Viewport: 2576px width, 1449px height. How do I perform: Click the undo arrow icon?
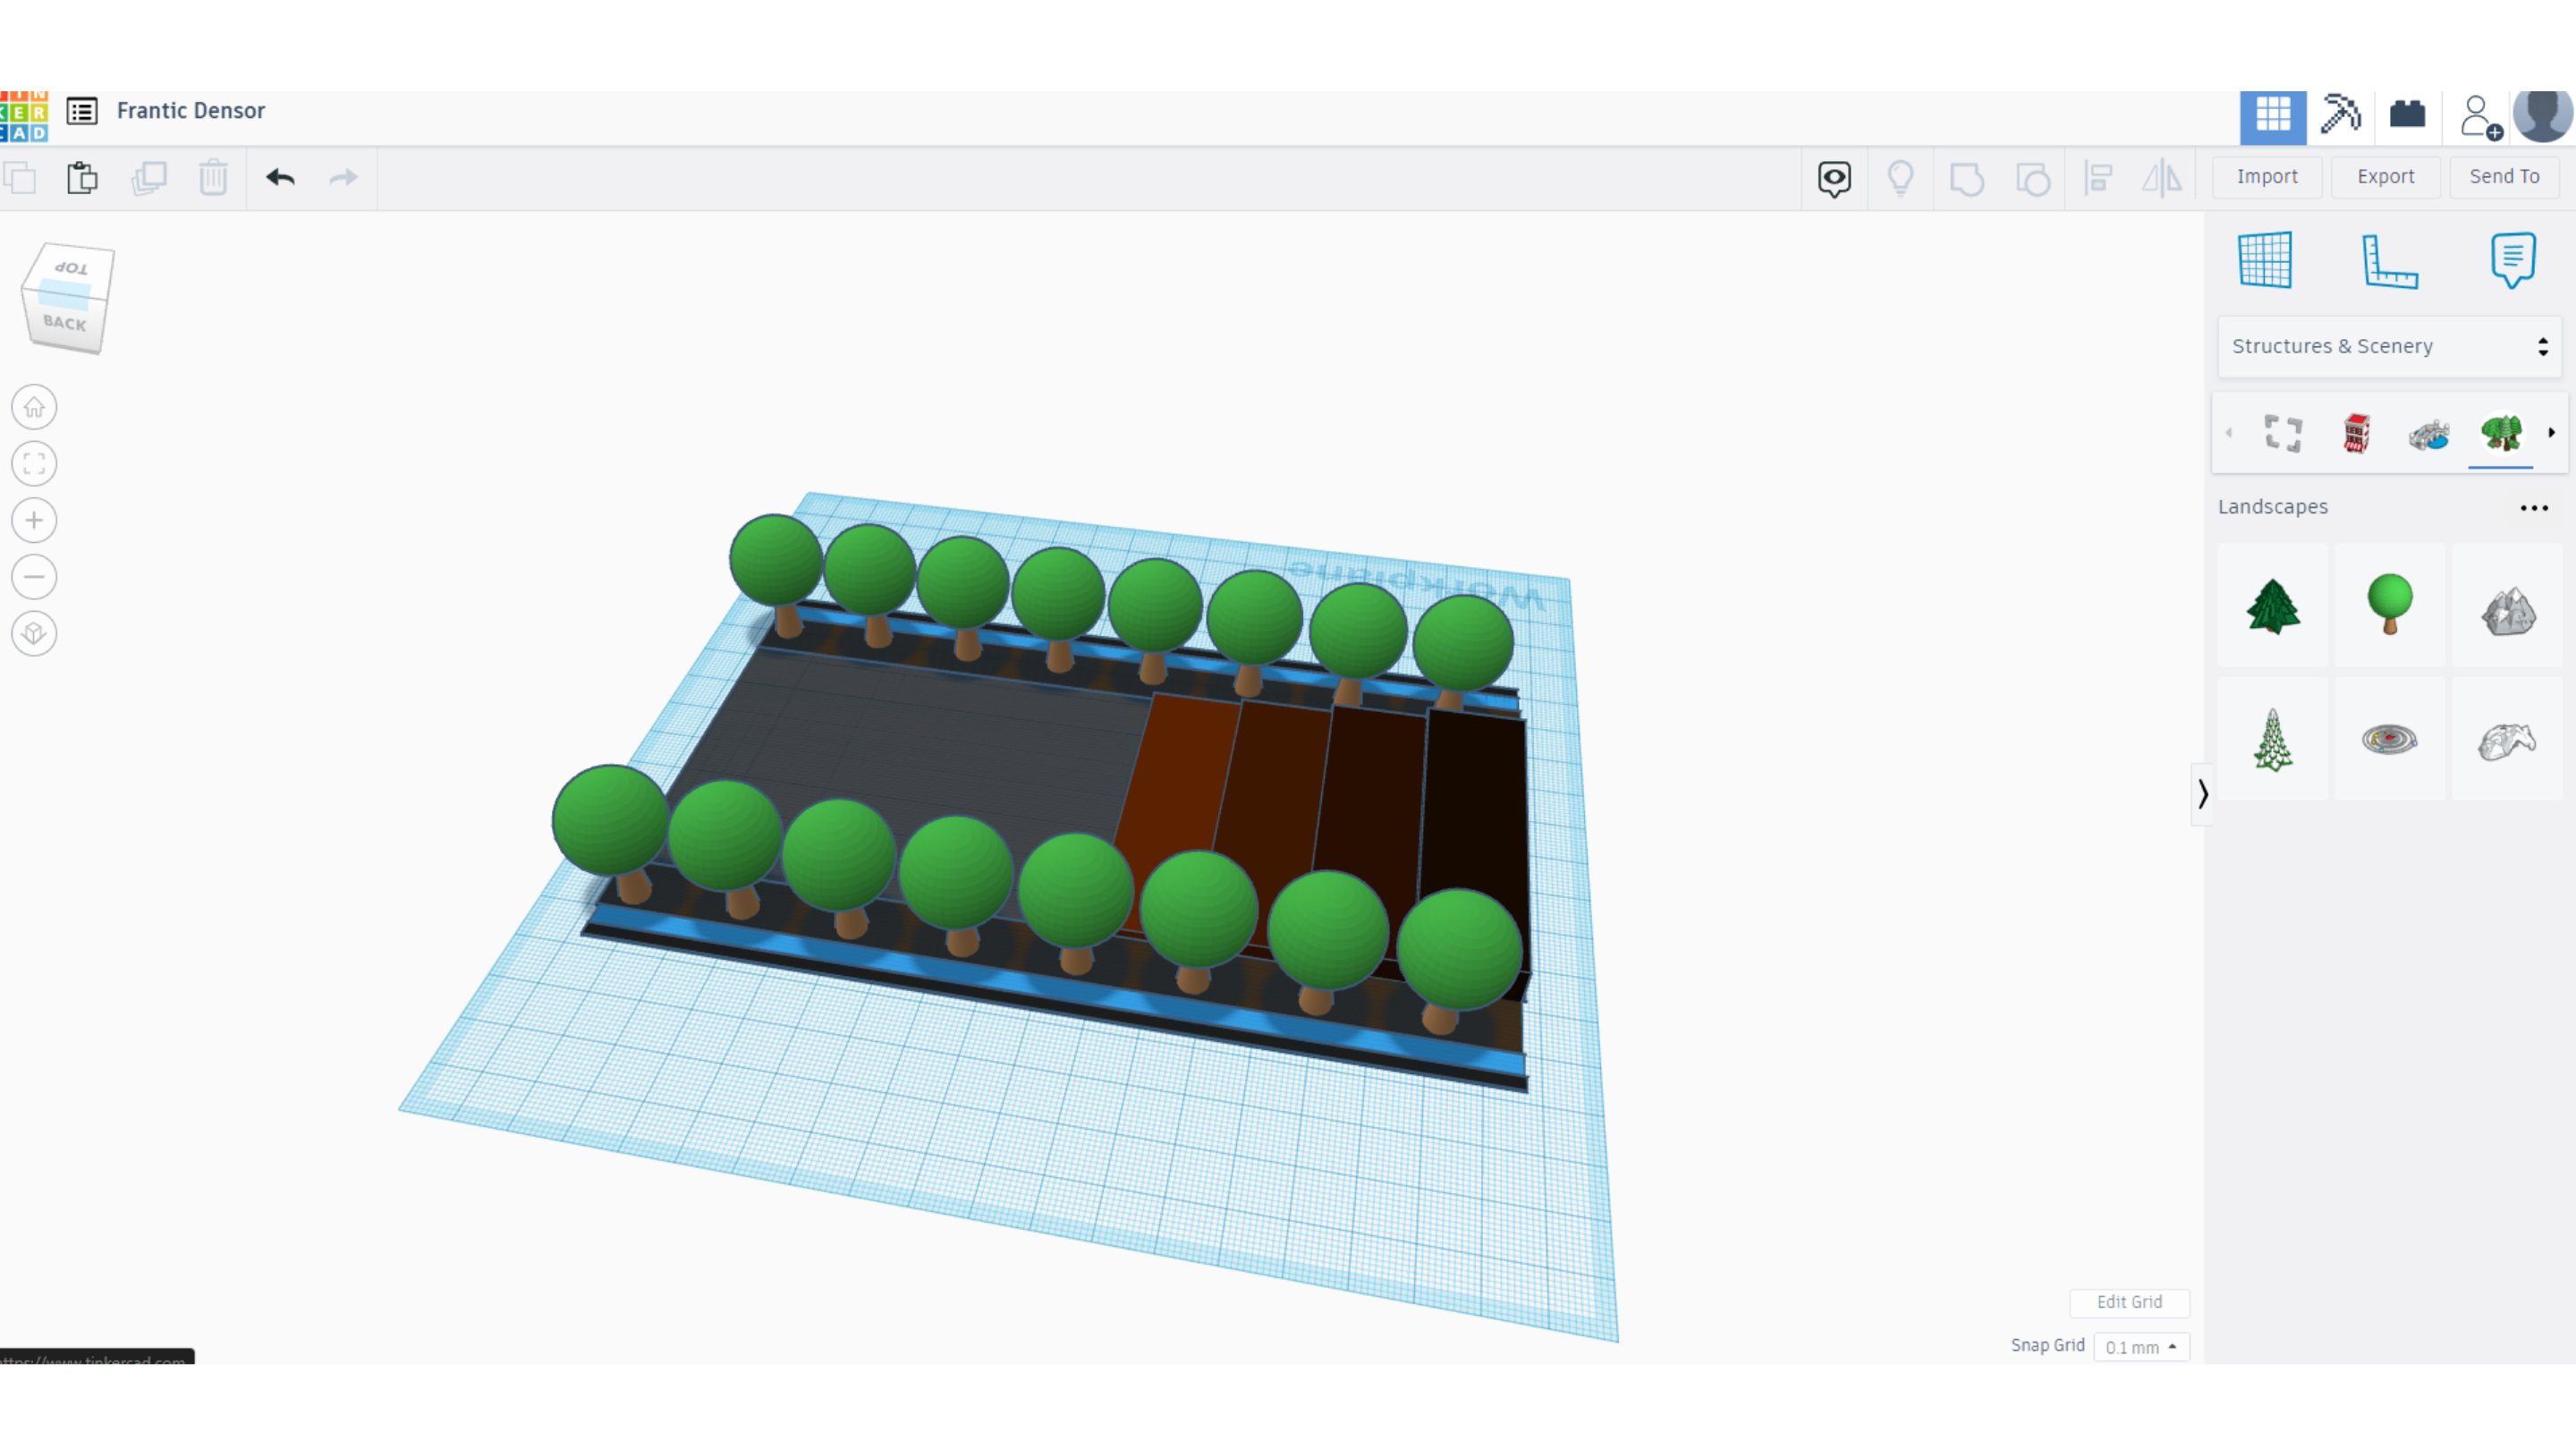[280, 178]
